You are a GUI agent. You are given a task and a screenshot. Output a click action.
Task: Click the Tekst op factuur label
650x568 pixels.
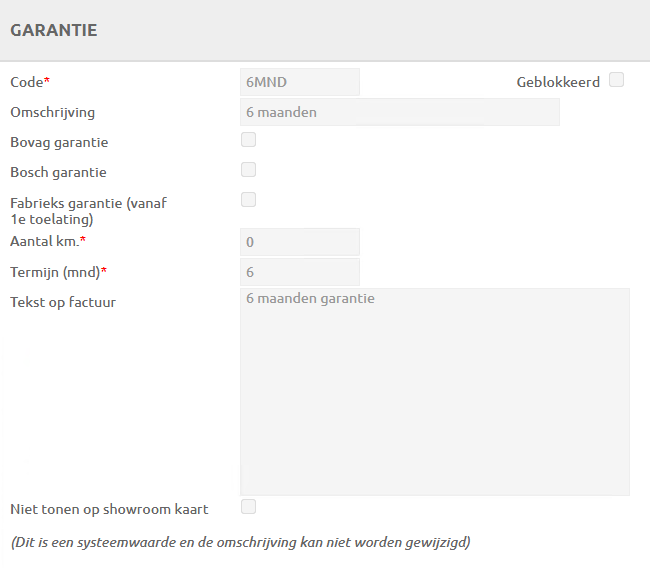click(63, 302)
